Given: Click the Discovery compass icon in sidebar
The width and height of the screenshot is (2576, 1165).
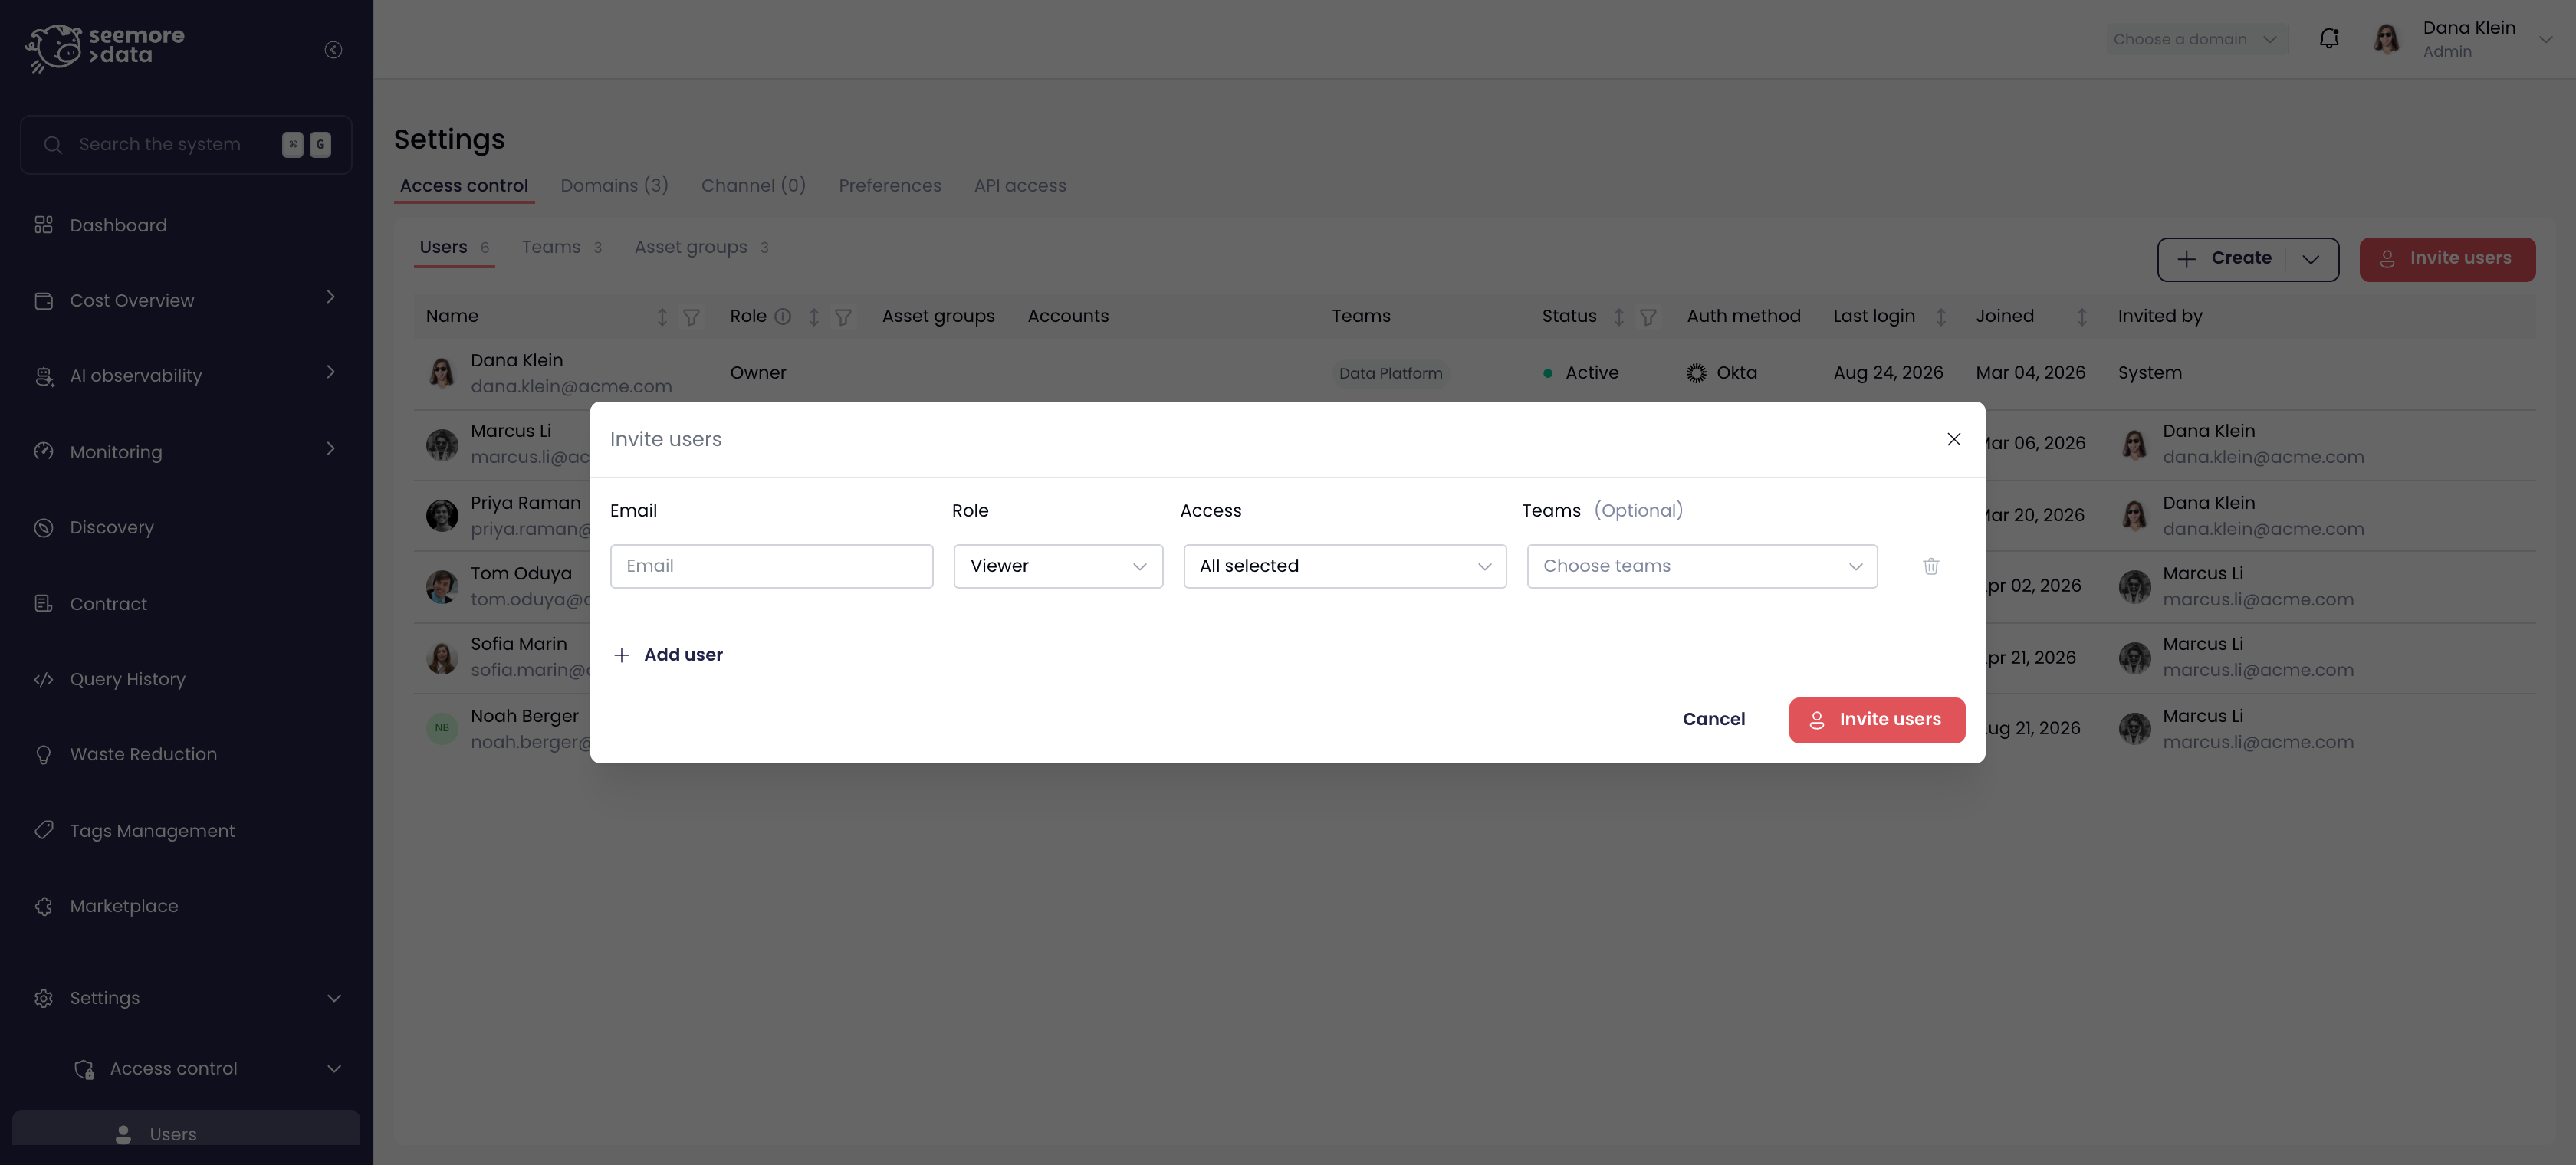Looking at the screenshot, I should pyautogui.click(x=43, y=527).
